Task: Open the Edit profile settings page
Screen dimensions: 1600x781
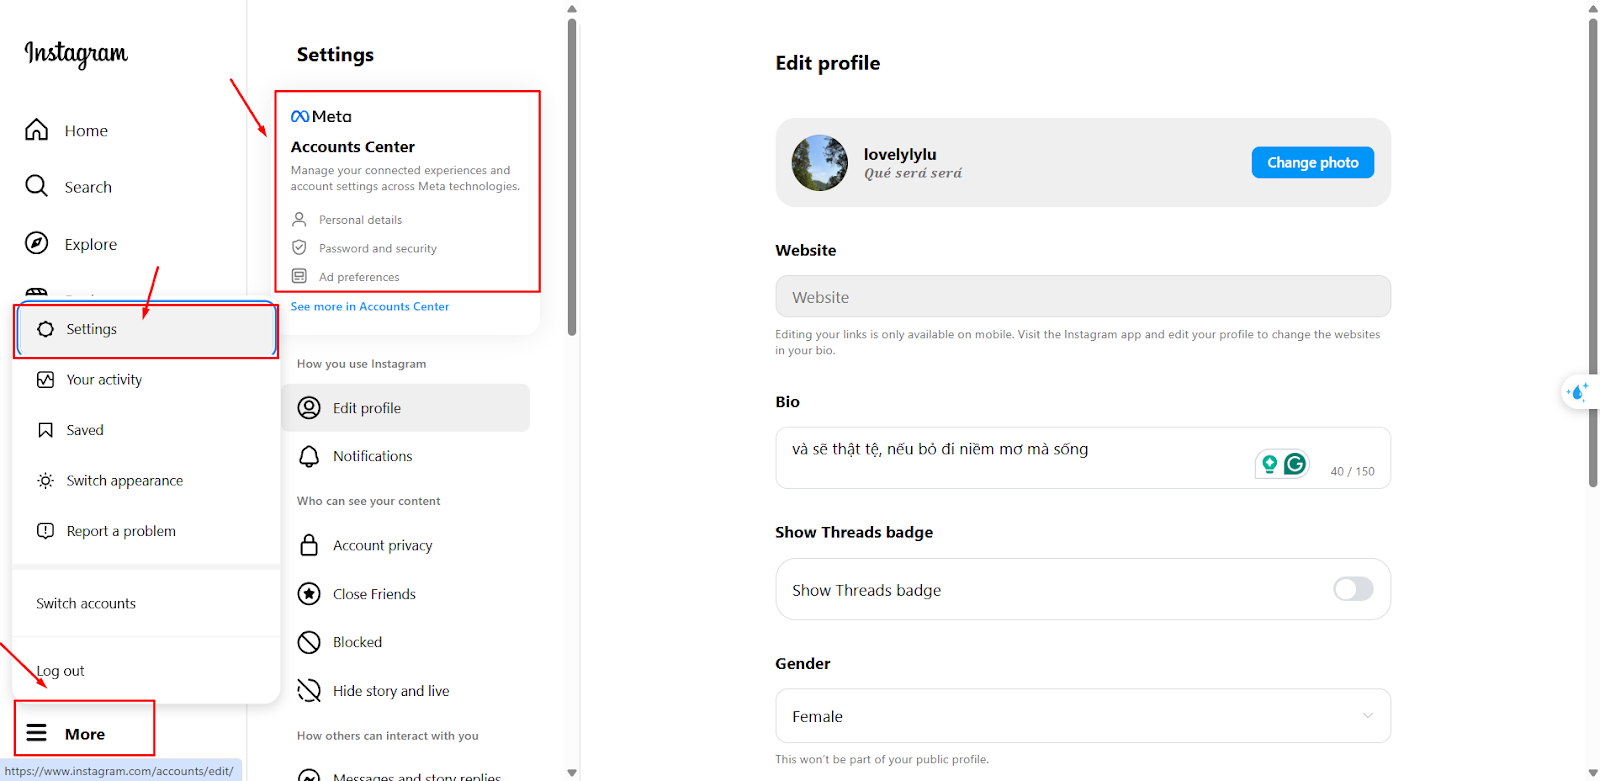Action: click(x=405, y=408)
